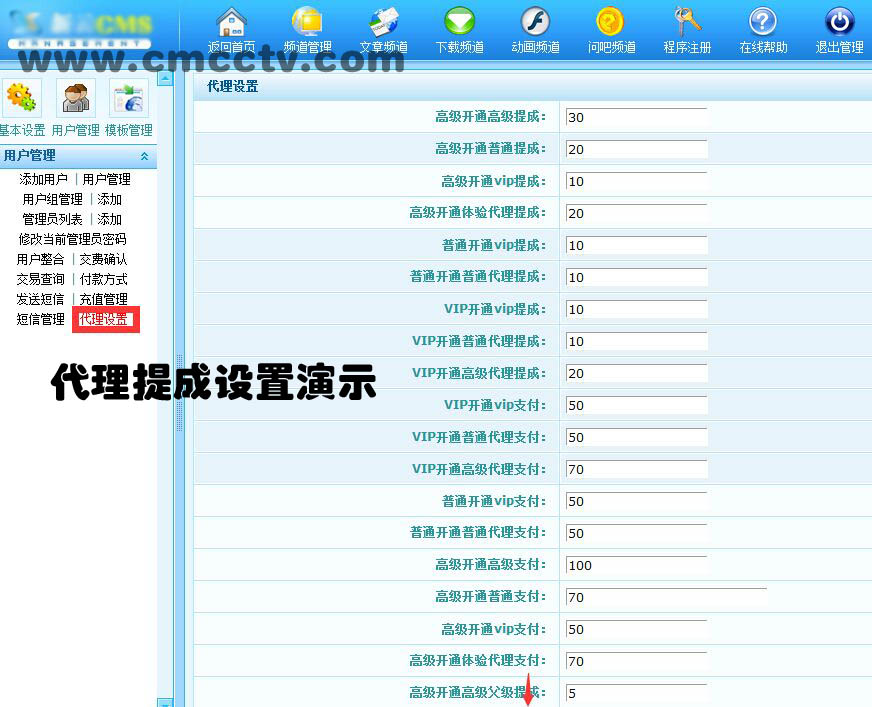Open the 短信管理 link
Image resolution: width=872 pixels, height=707 pixels.
(x=40, y=319)
